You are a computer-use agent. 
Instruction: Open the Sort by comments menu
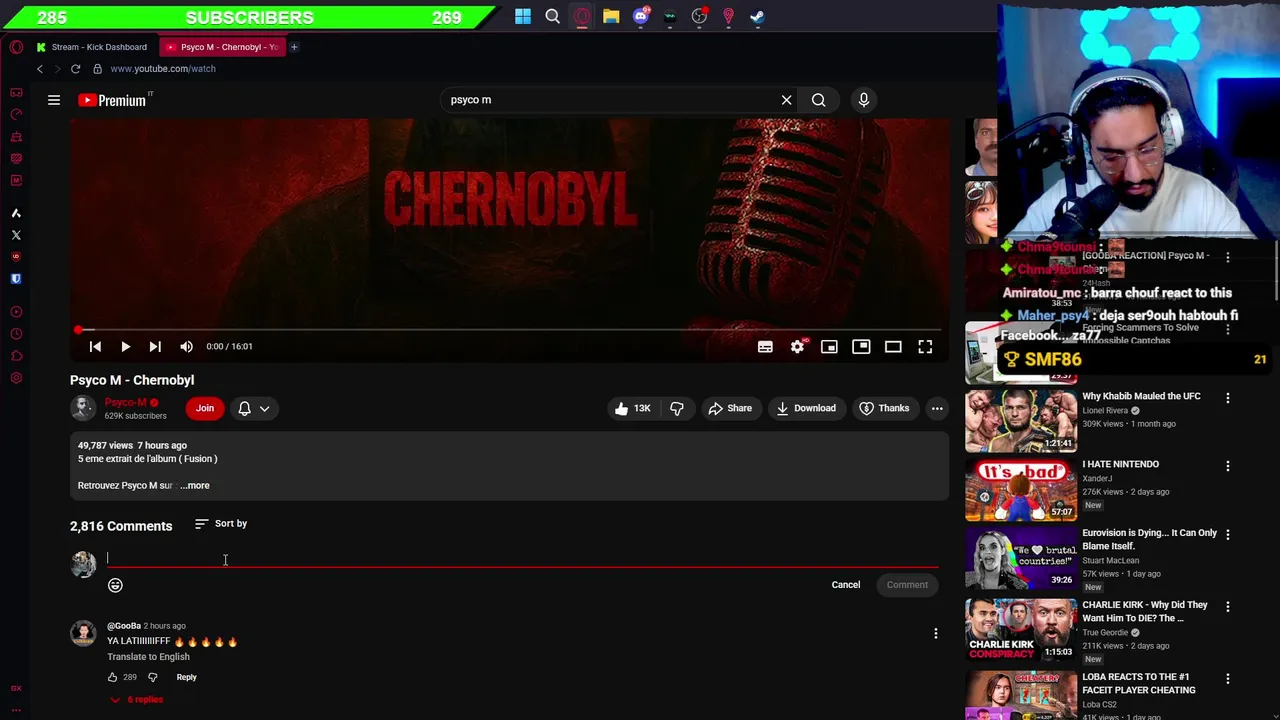click(x=220, y=524)
